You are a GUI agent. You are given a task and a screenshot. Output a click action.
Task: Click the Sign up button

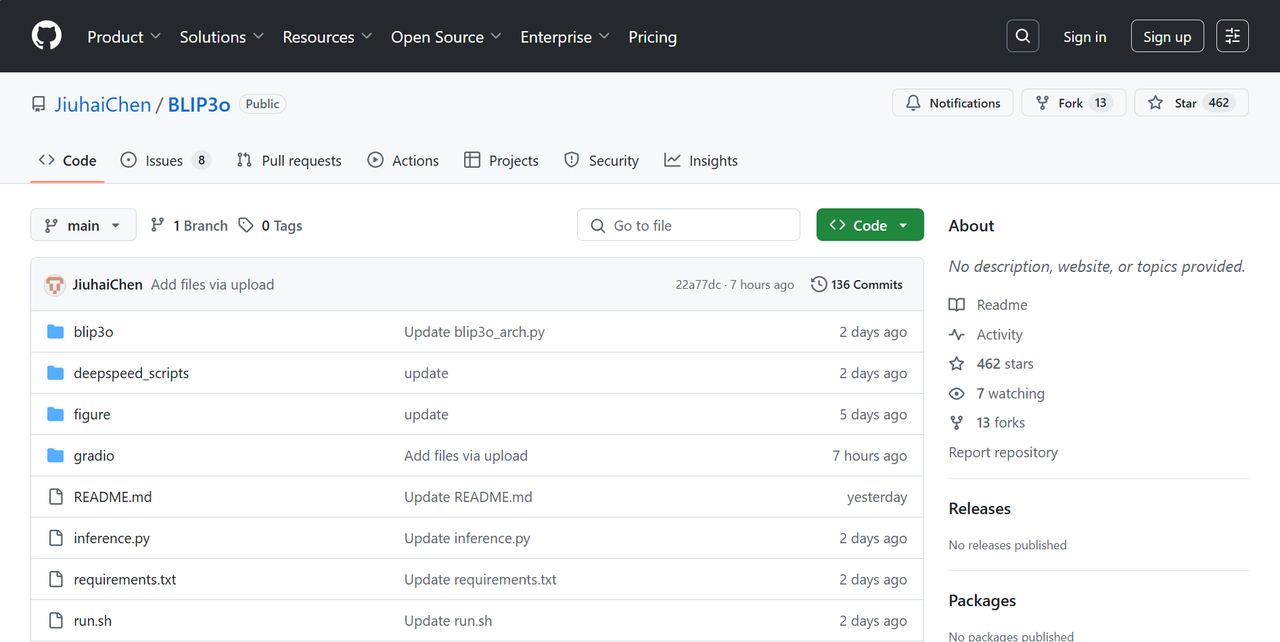tap(1168, 37)
